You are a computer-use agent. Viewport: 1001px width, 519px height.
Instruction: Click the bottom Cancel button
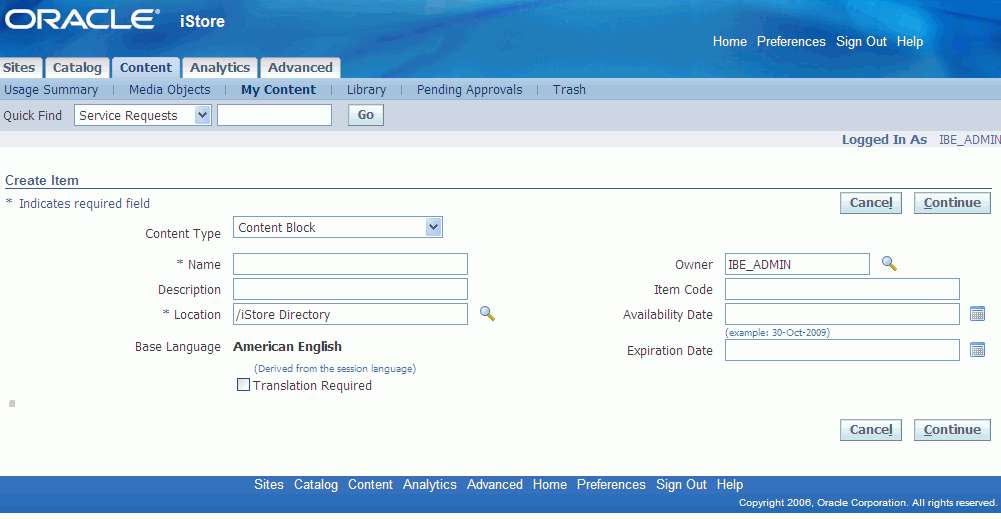click(x=870, y=430)
